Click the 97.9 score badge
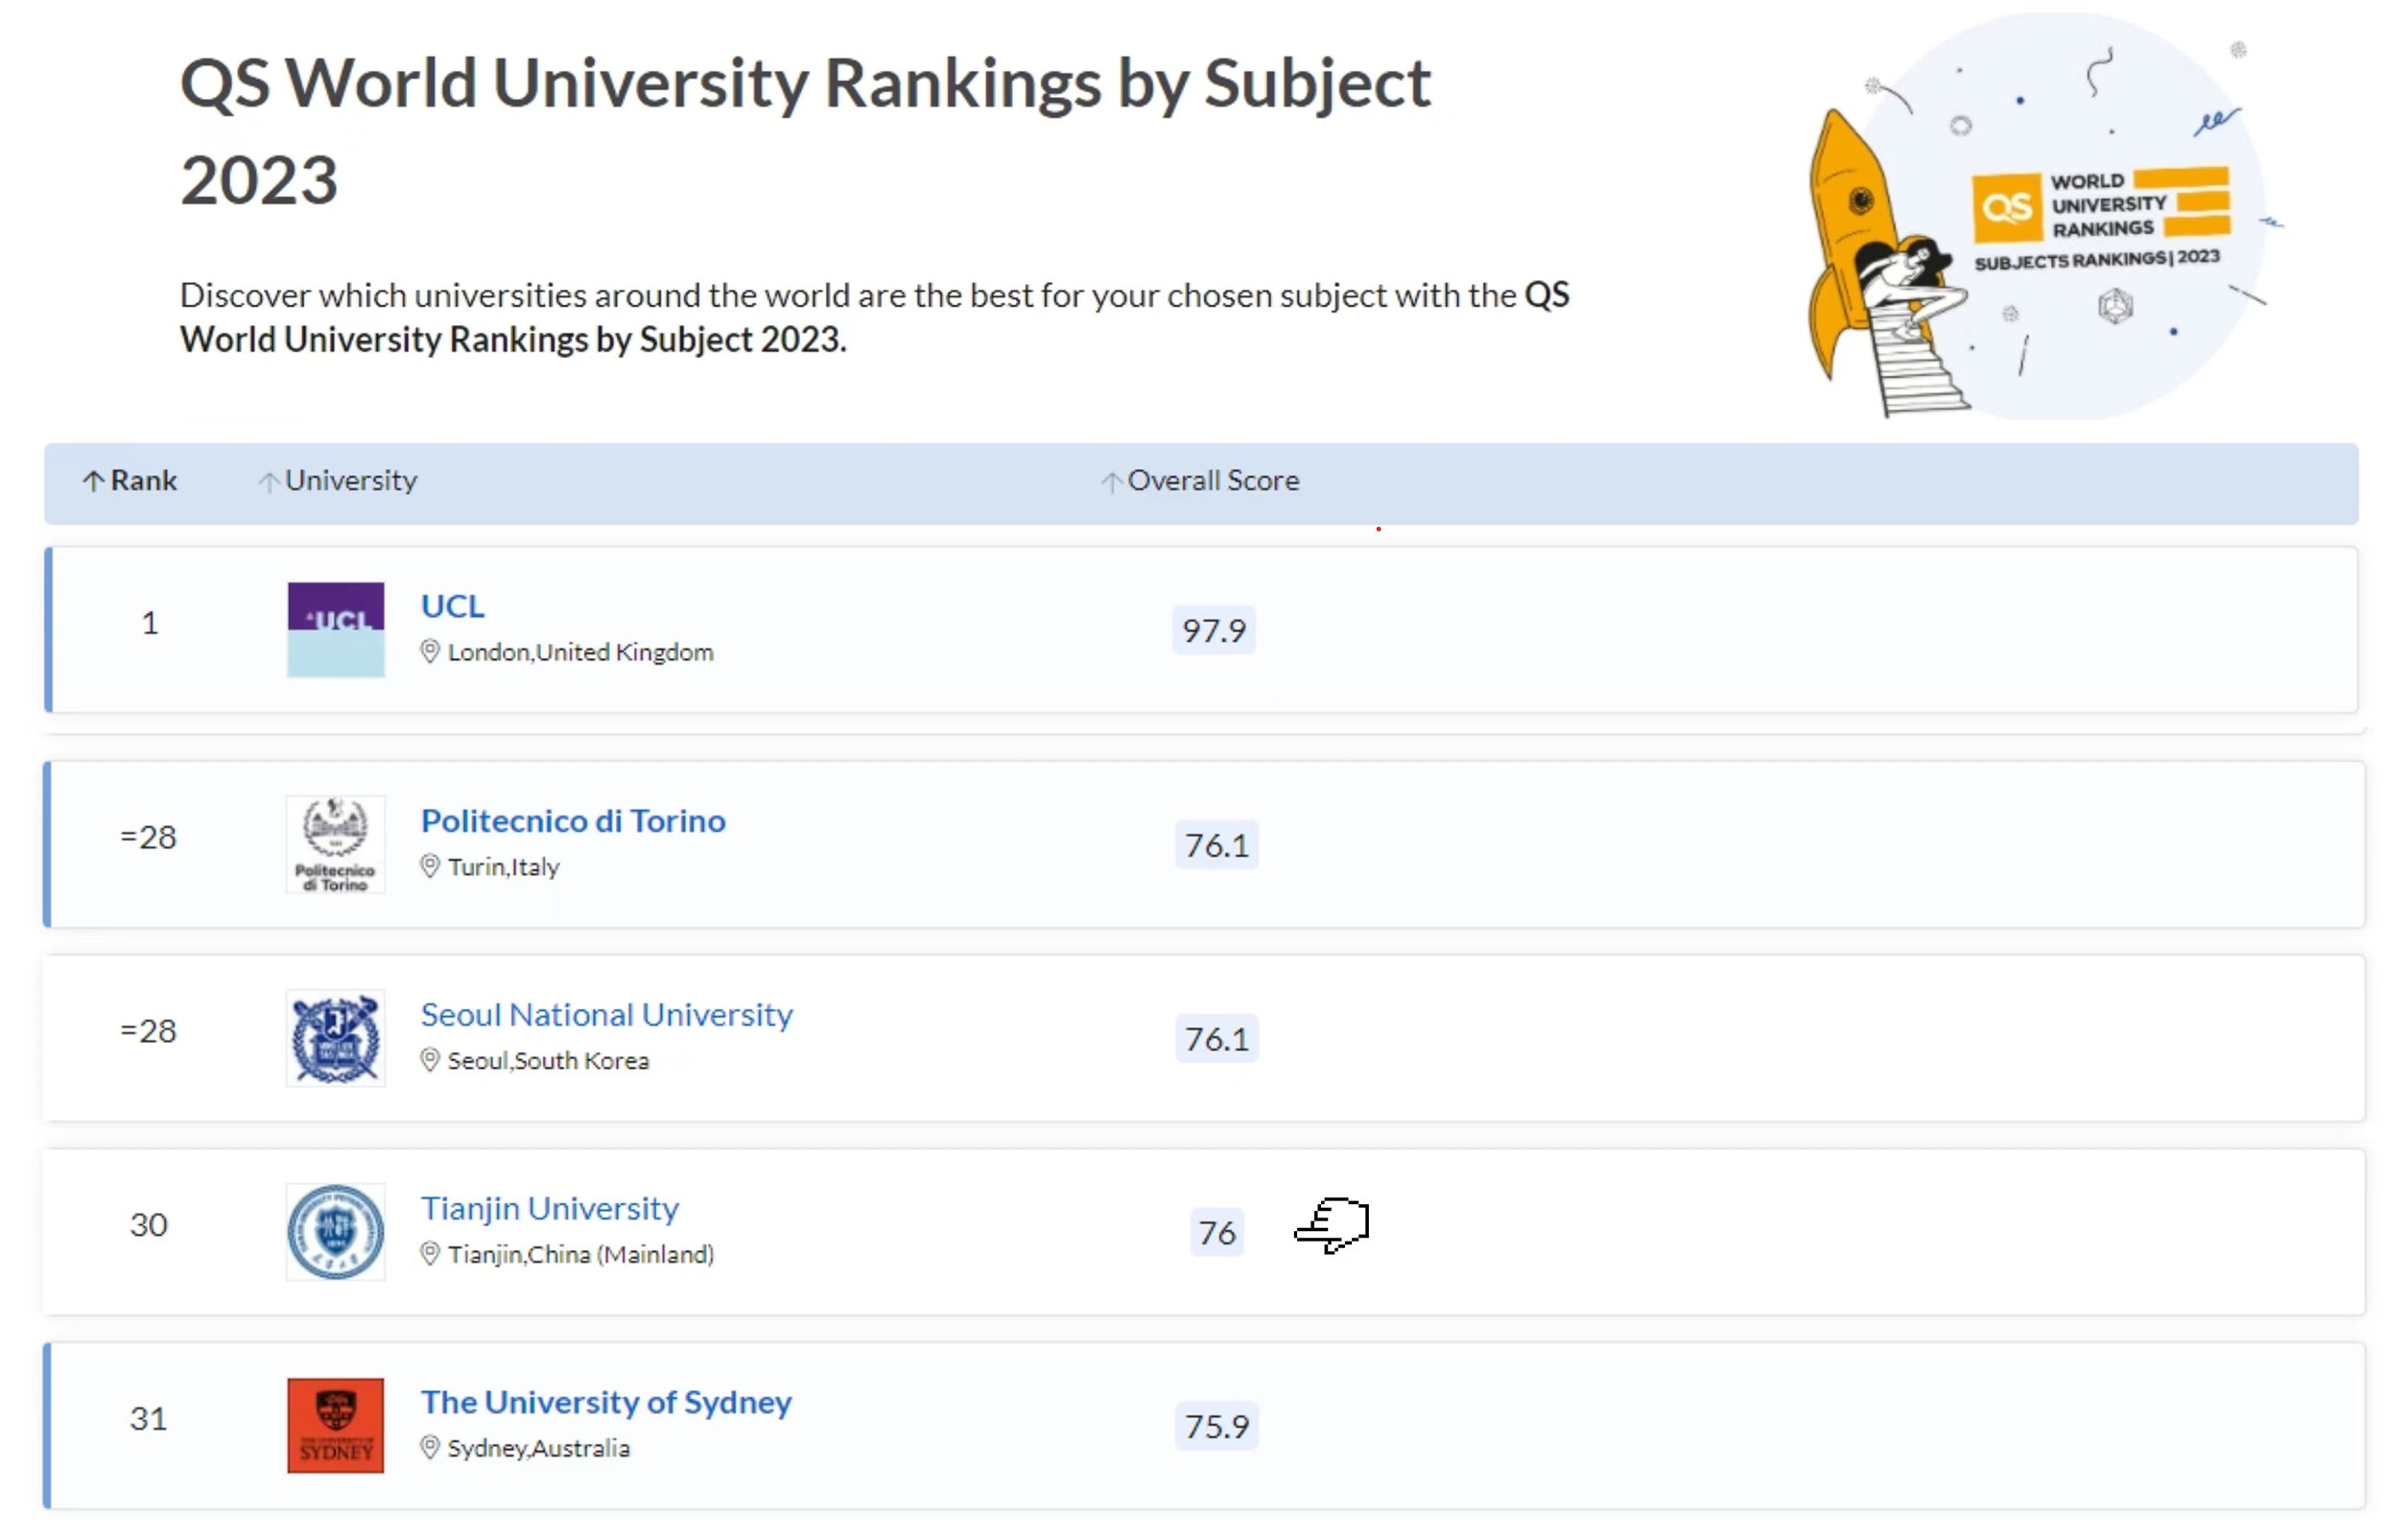This screenshot has width=2408, height=1537. 1214,631
